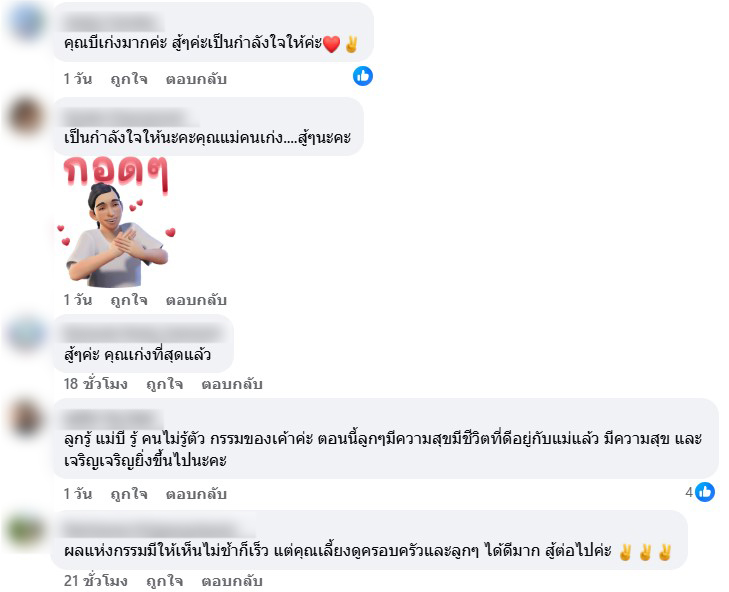Image resolution: width=729 pixels, height=592 pixels.
Task: Click ตอบกลับ under the first comment
Action: coord(196,79)
